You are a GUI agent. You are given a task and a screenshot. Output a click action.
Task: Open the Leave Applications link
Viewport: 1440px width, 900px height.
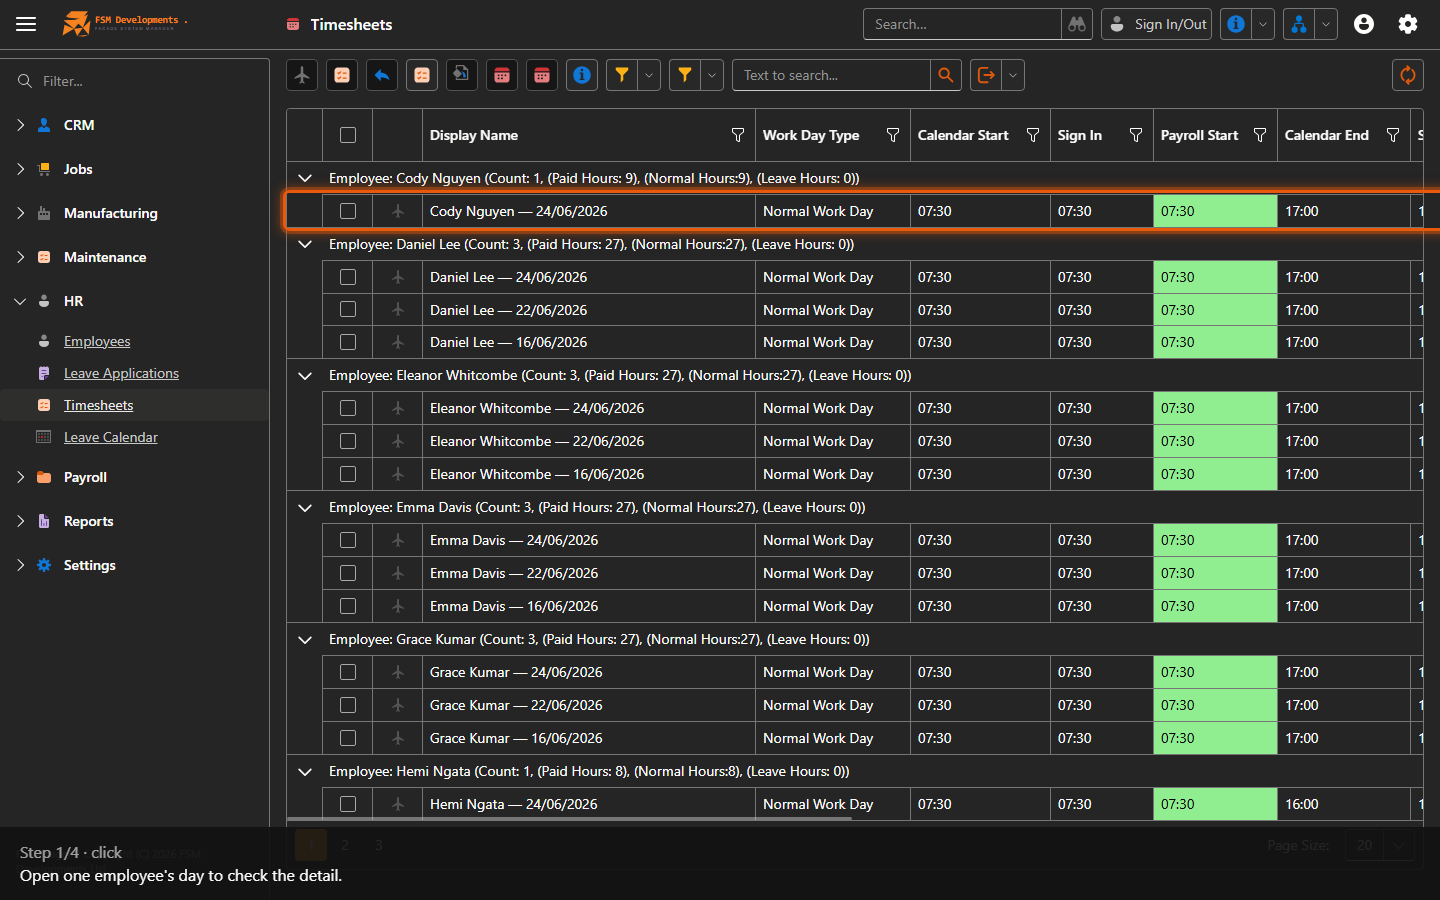(x=121, y=373)
